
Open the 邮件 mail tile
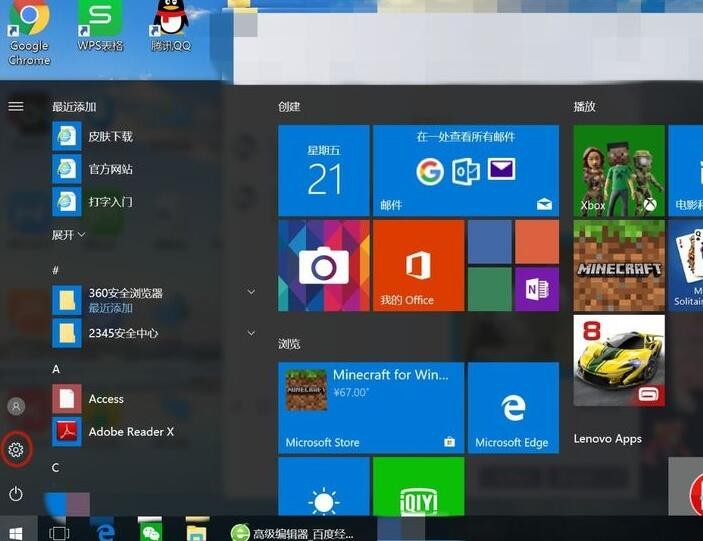(466, 171)
